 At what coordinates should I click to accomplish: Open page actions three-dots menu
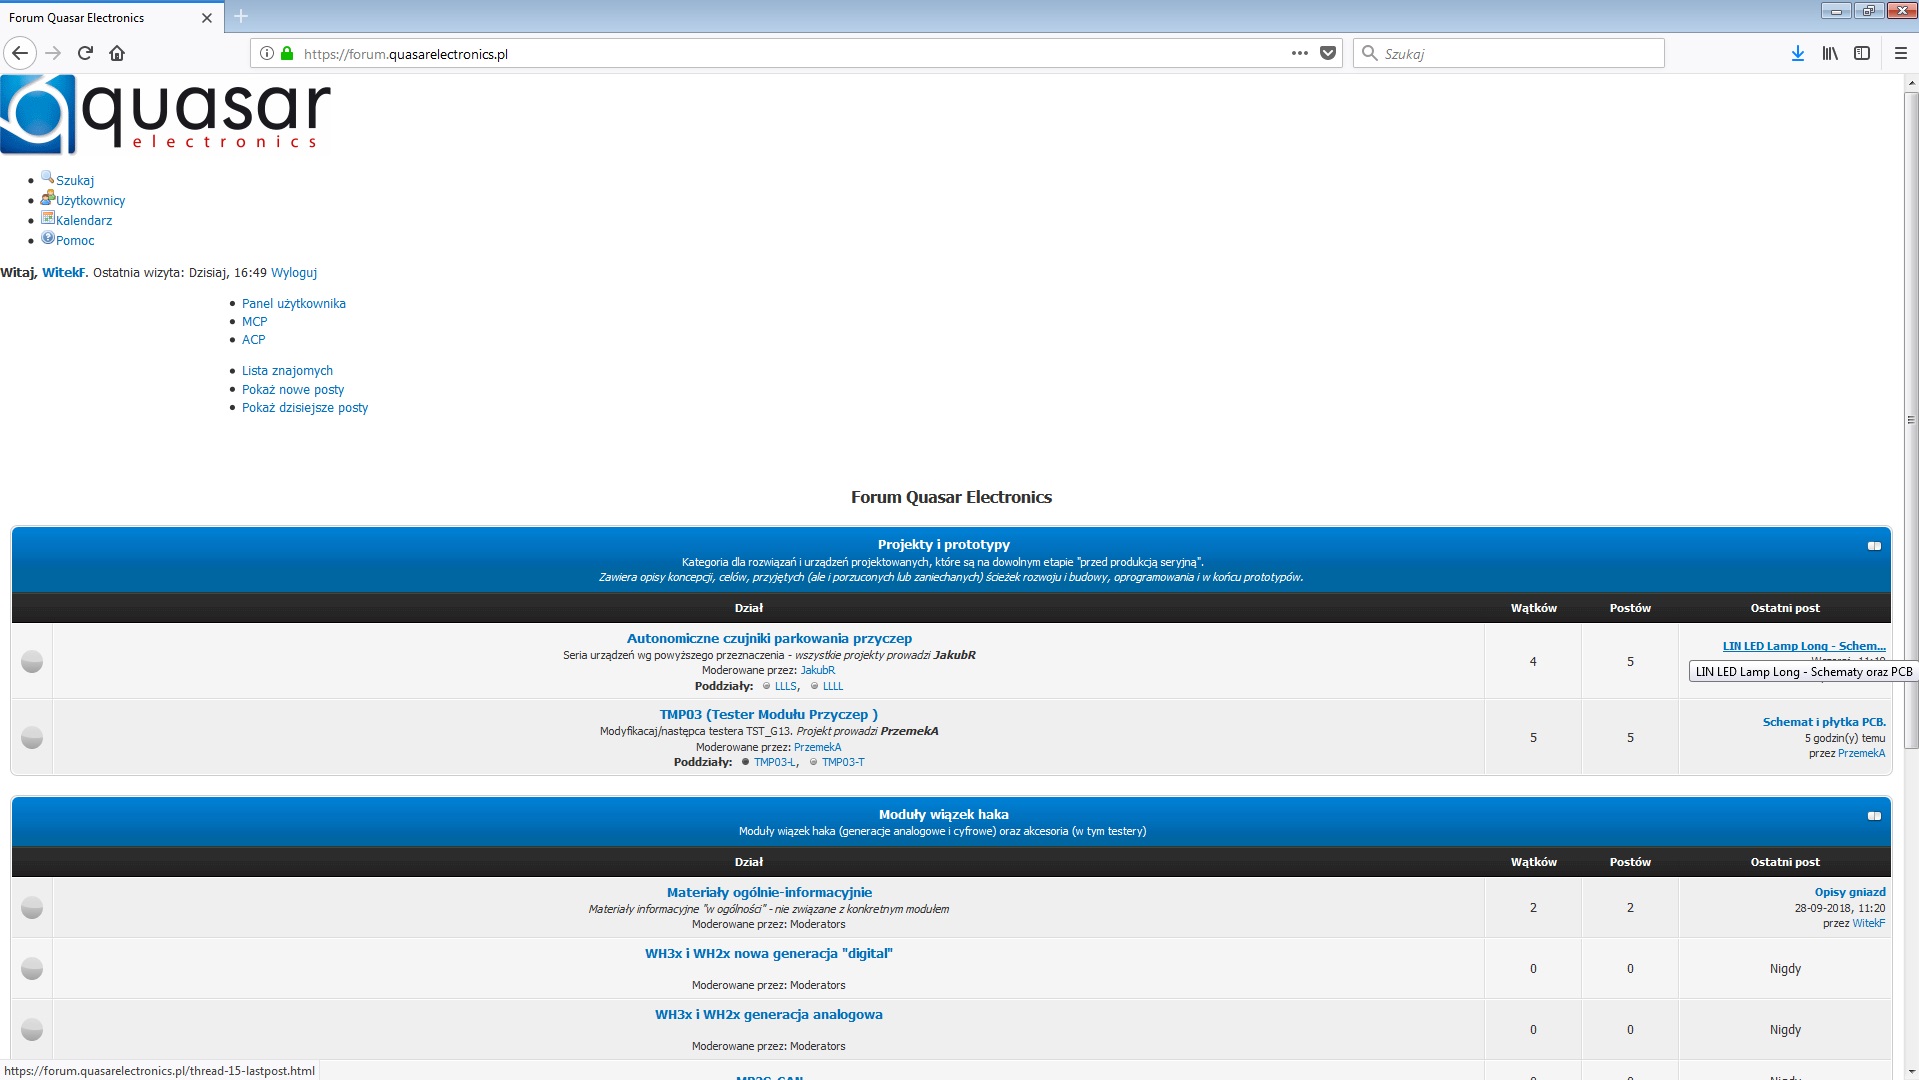1299,53
